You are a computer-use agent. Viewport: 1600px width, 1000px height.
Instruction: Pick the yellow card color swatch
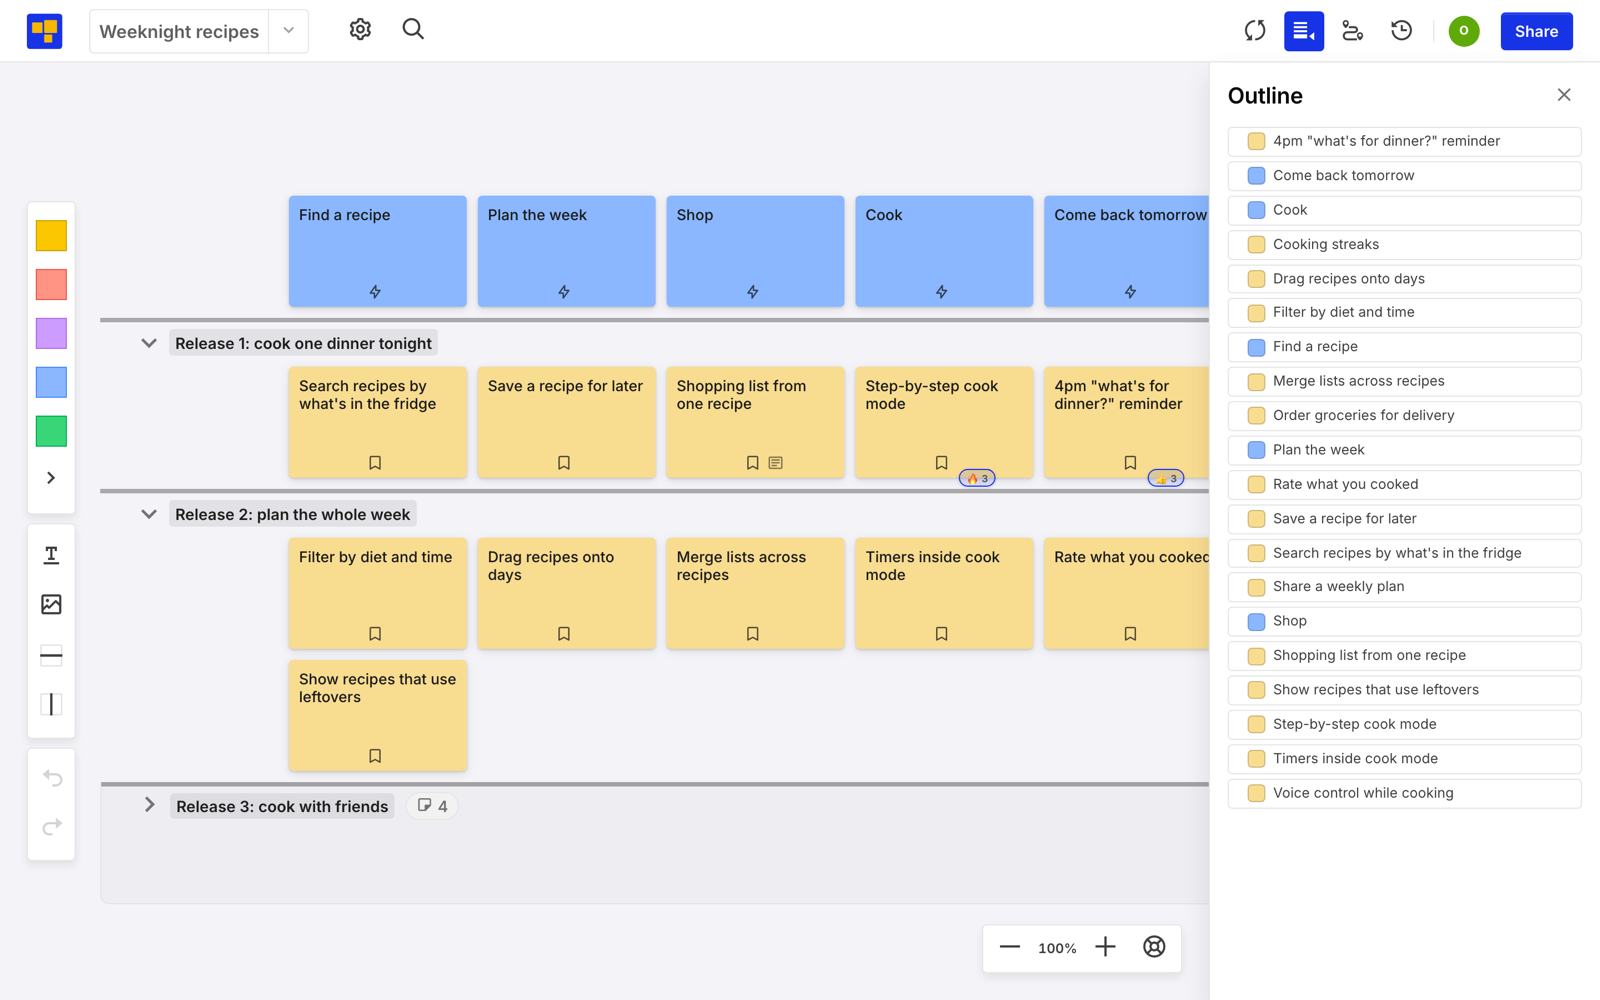(x=51, y=236)
